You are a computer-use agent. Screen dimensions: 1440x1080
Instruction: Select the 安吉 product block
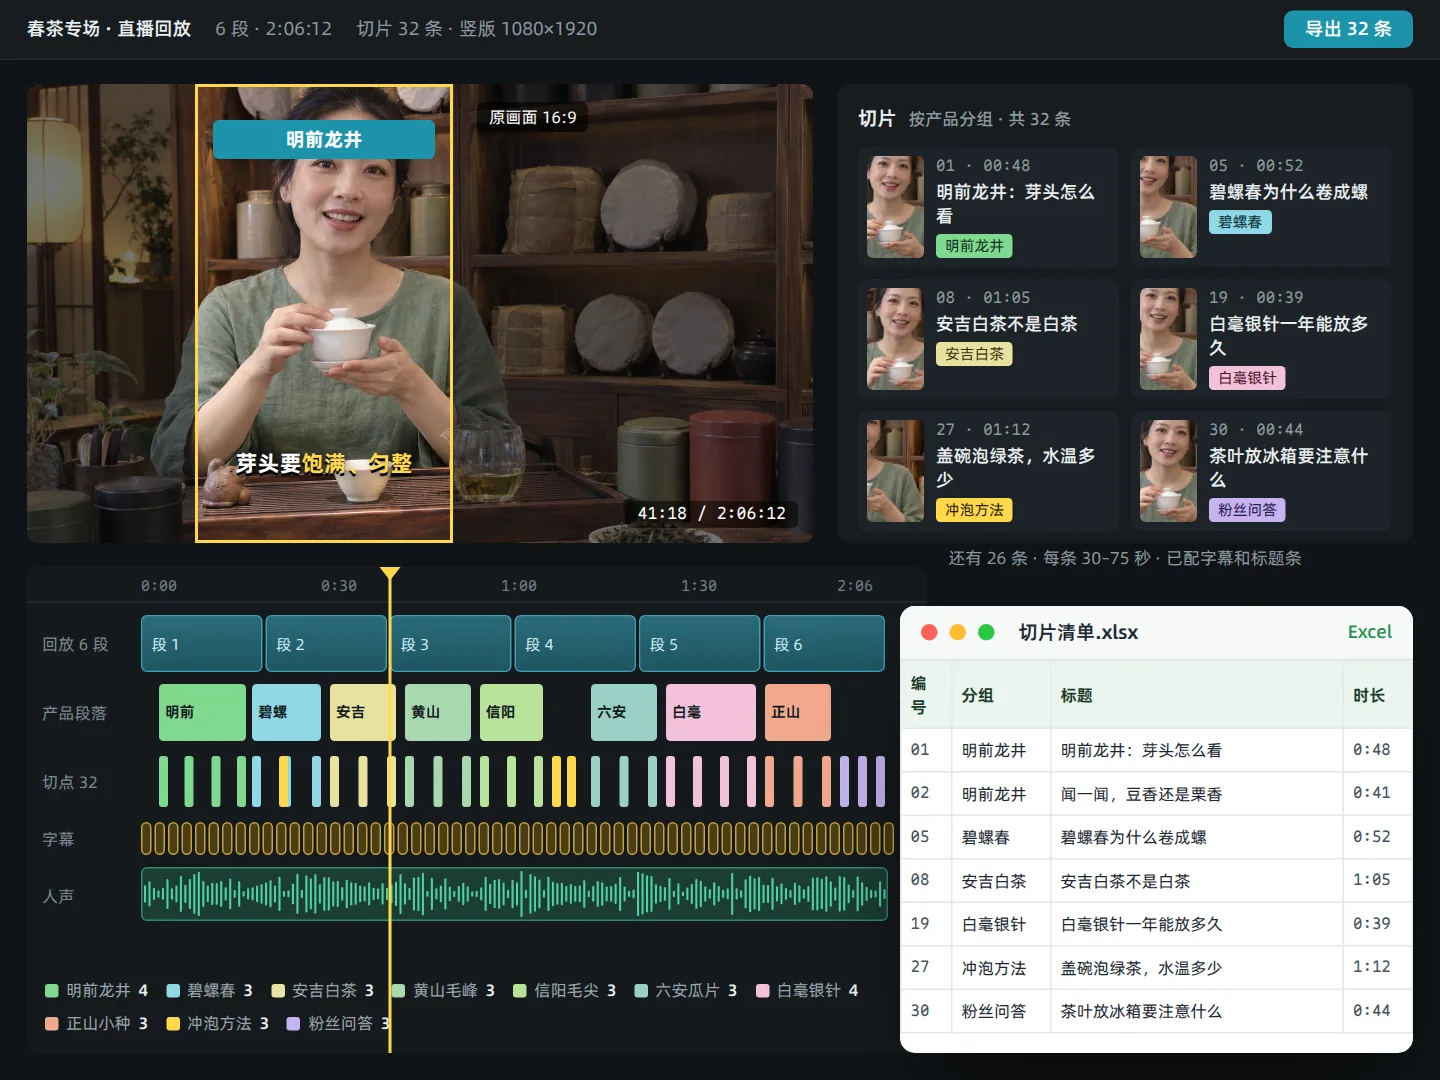[362, 712]
